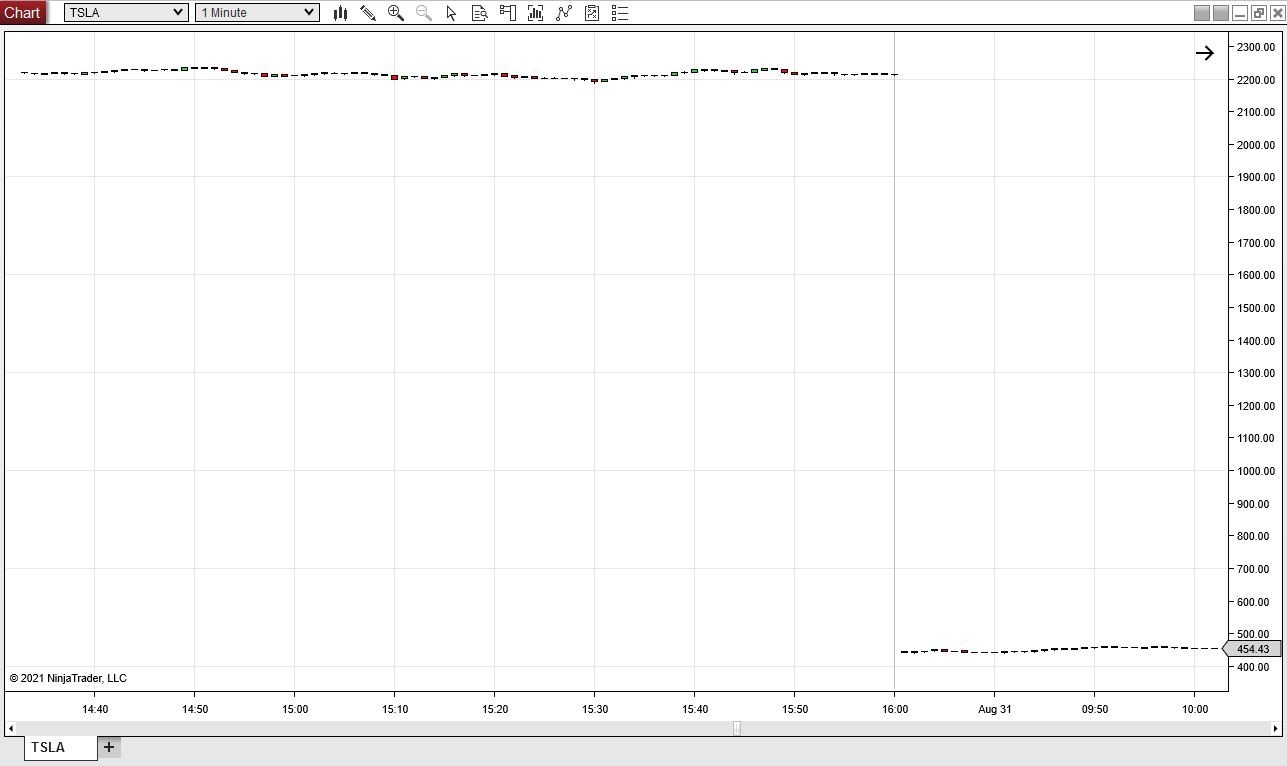
Task: Open the 1 Minute interval dropdown
Action: (256, 13)
